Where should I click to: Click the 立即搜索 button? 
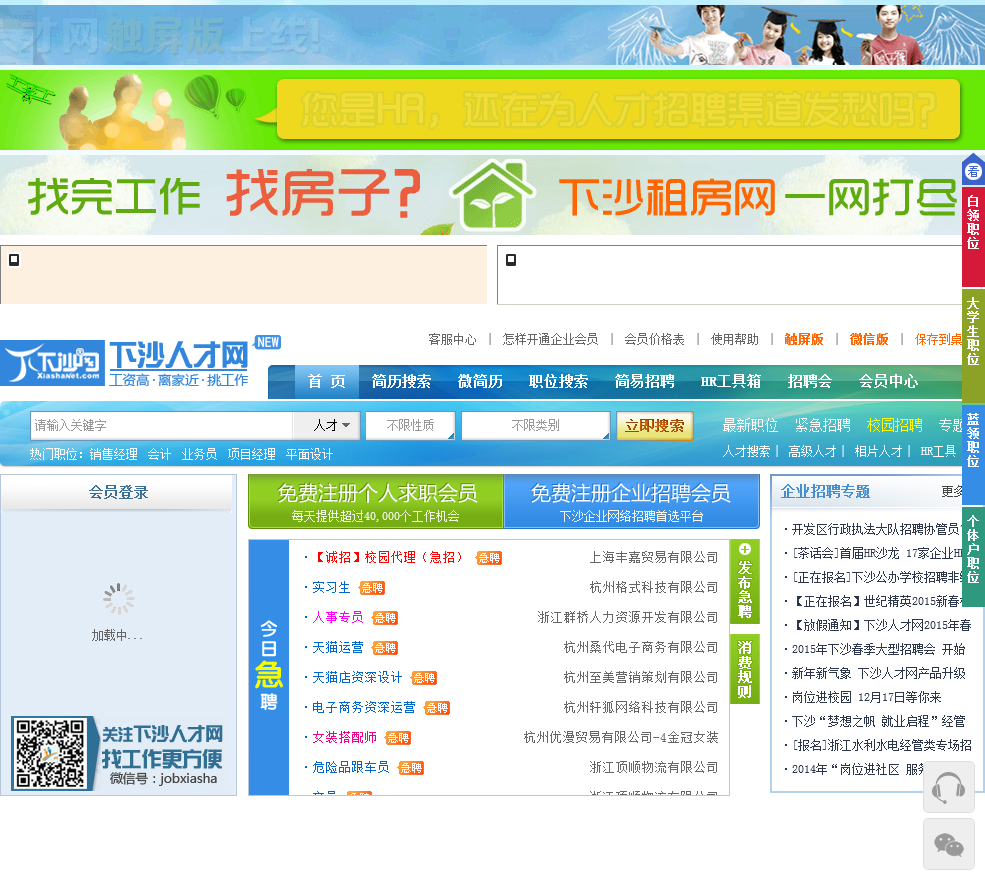point(655,426)
